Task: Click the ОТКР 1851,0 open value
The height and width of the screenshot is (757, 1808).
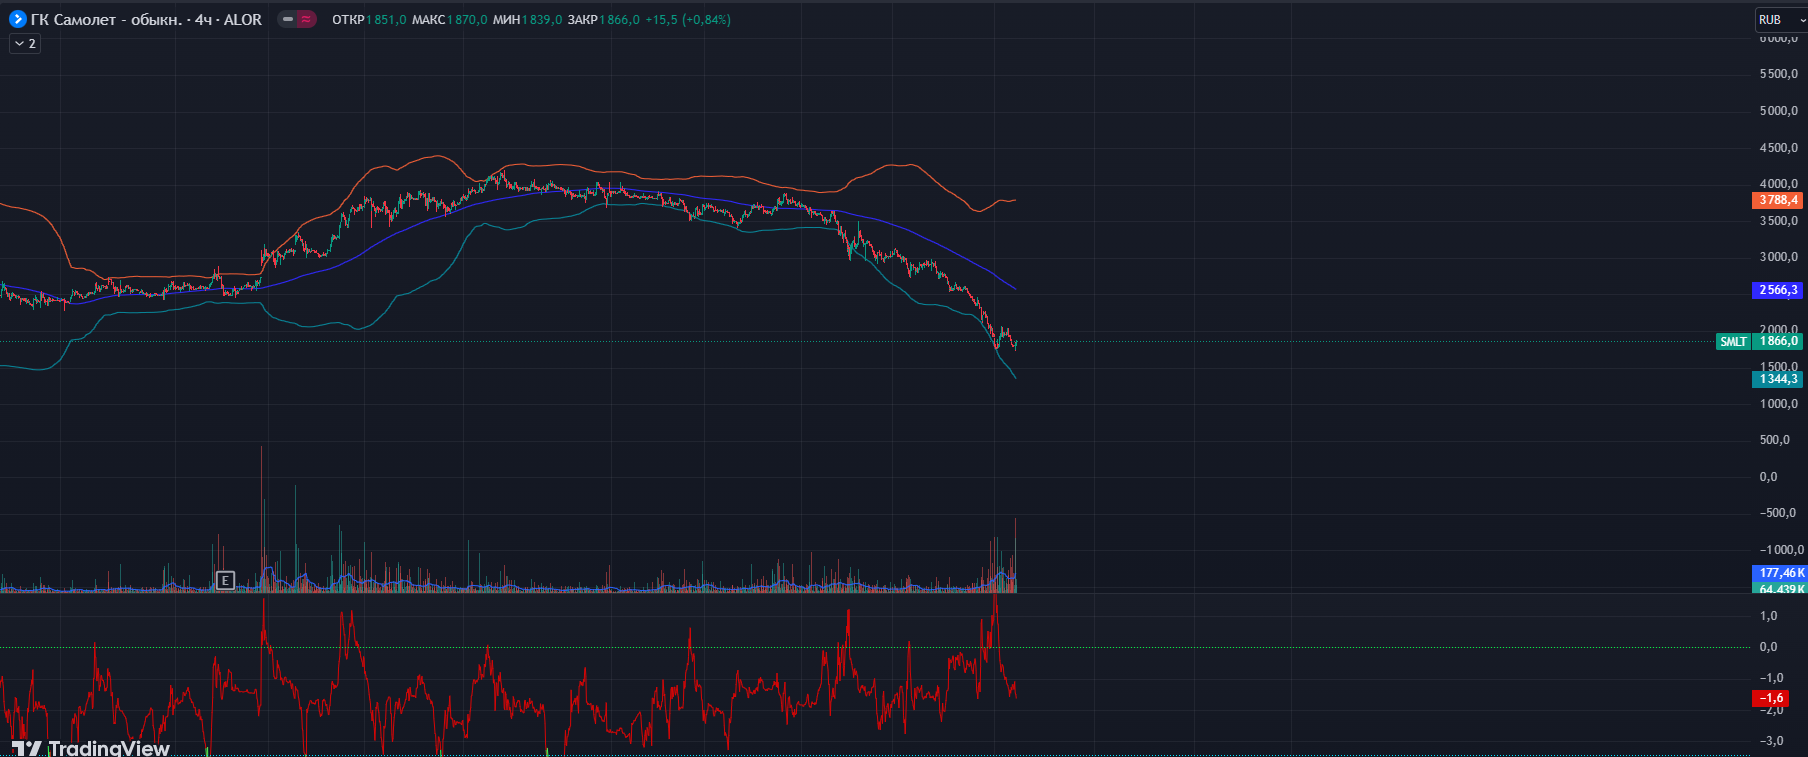Action: coord(369,20)
